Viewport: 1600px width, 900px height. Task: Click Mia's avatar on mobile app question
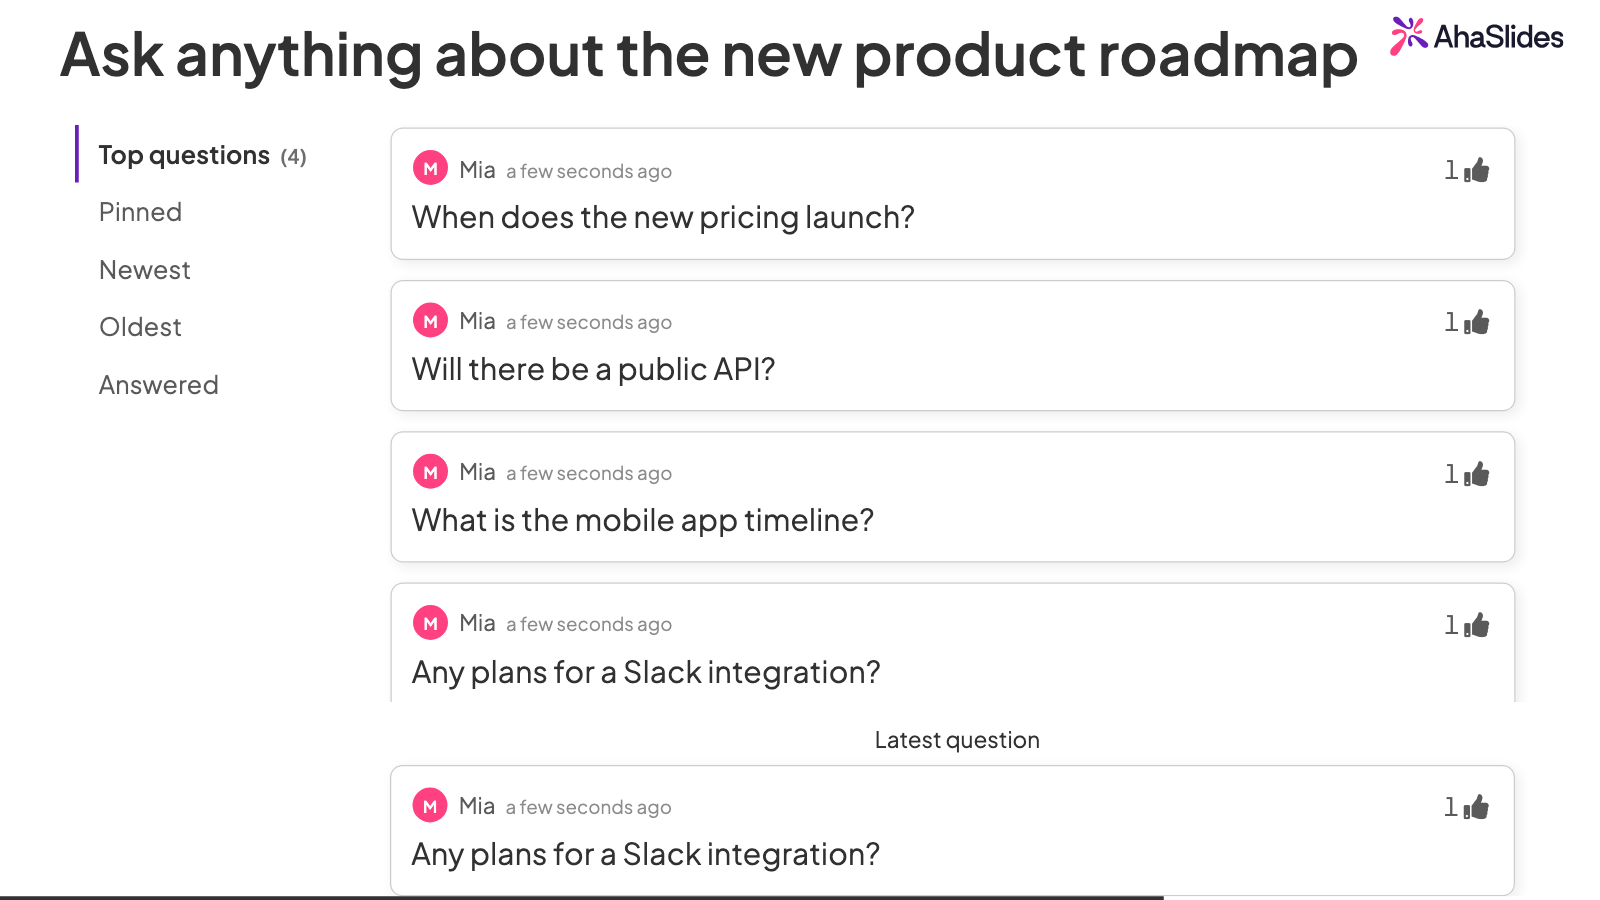point(430,472)
